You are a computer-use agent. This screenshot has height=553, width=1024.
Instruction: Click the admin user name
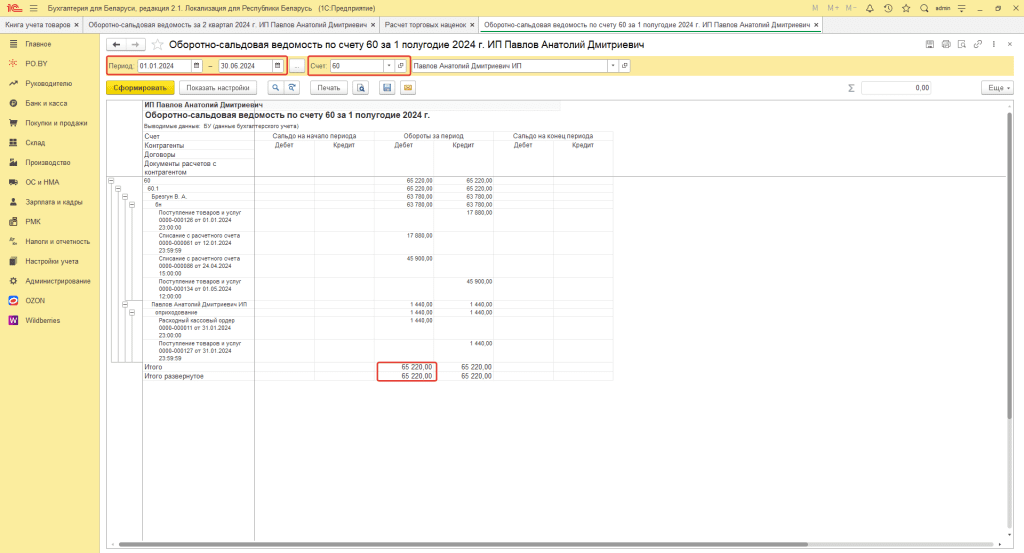click(942, 8)
